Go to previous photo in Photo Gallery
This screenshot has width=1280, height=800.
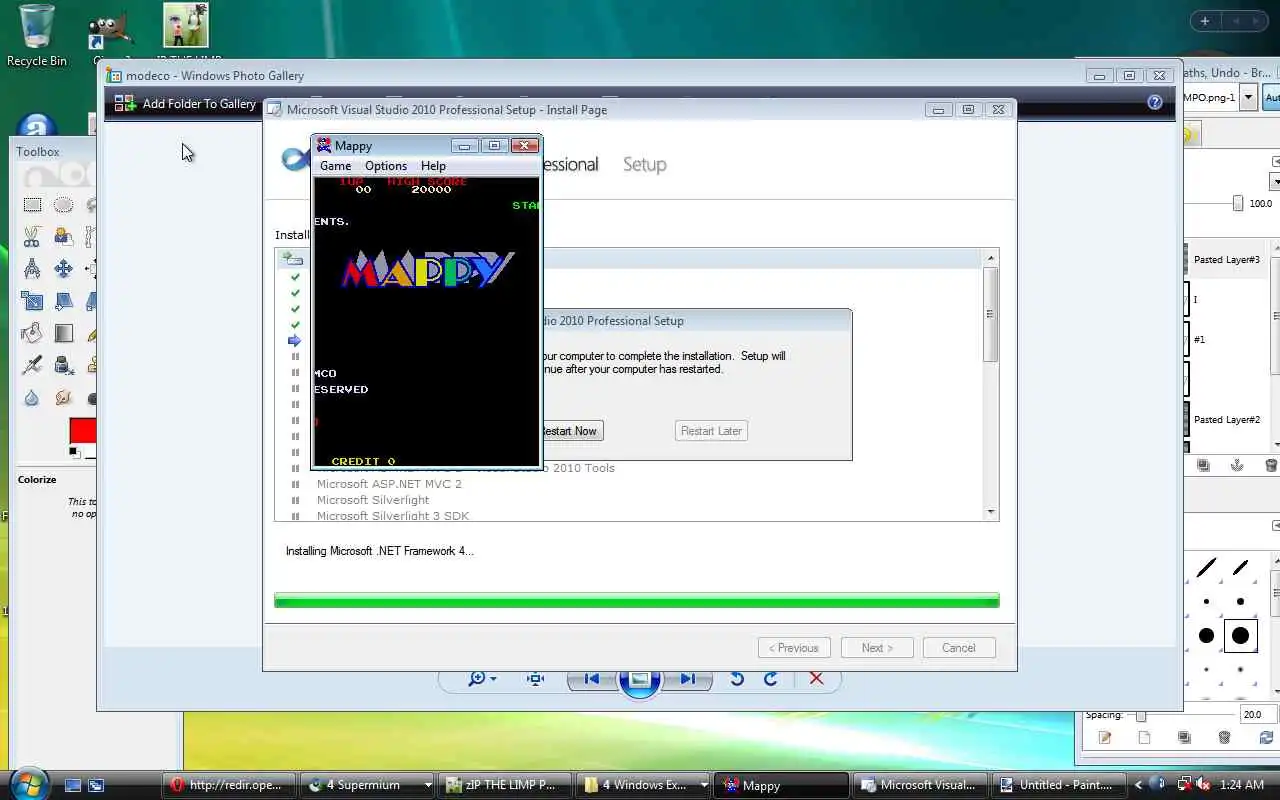tap(592, 679)
